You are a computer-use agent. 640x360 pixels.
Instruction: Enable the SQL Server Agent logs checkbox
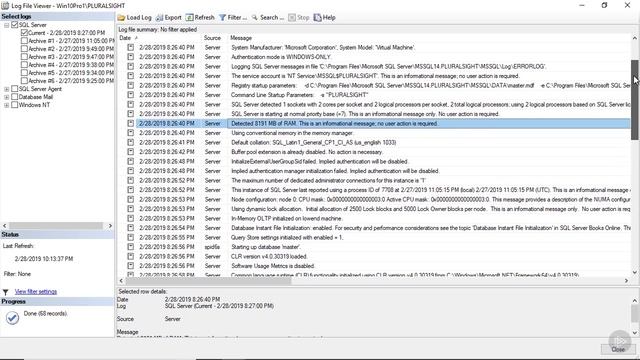[x=15, y=89]
